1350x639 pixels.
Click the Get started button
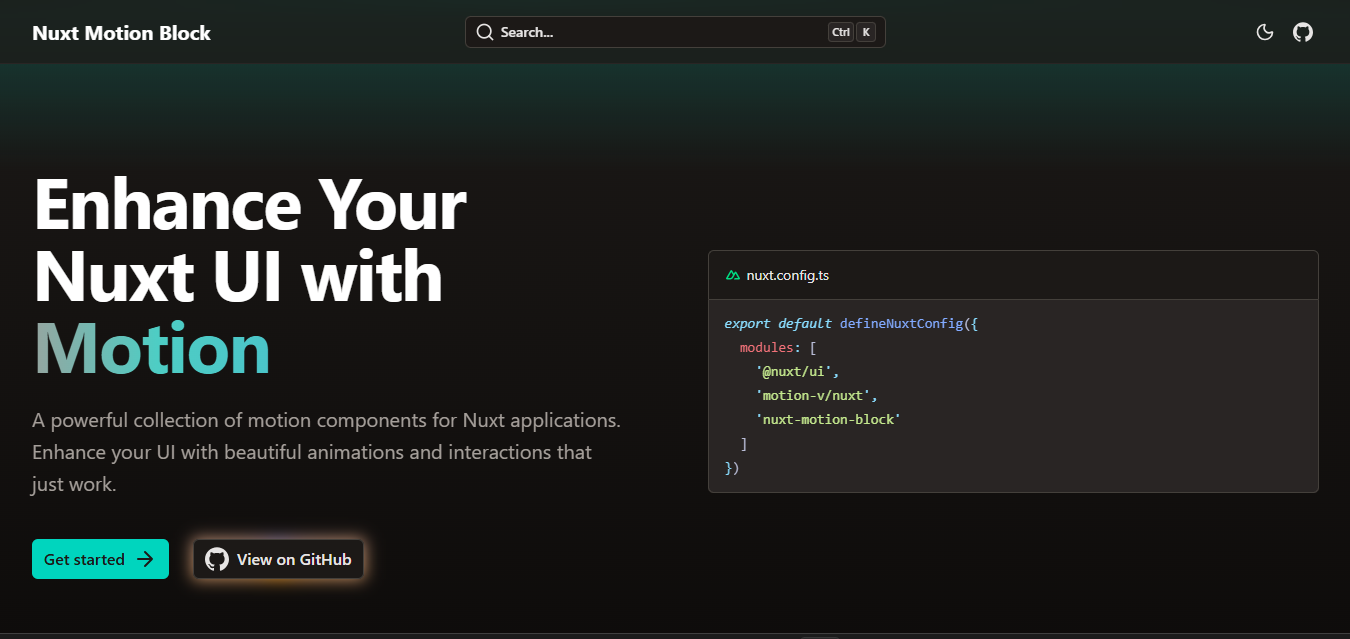pyautogui.click(x=100, y=559)
